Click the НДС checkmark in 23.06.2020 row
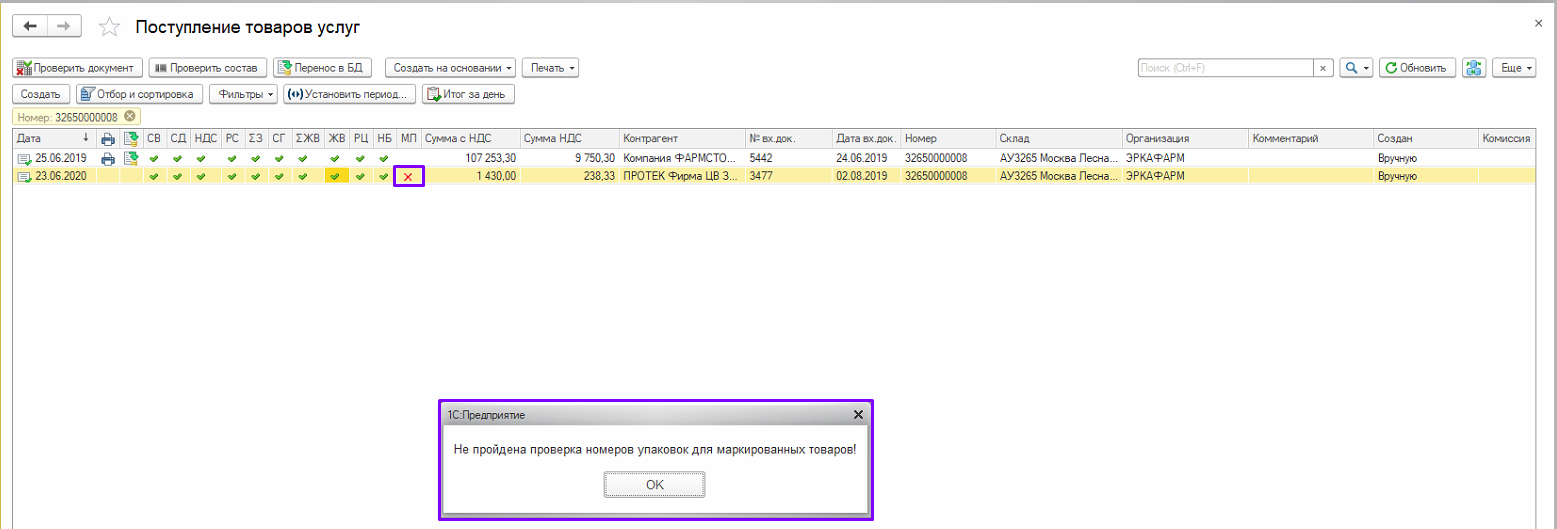Image resolution: width=1557 pixels, height=529 pixels. click(x=201, y=177)
